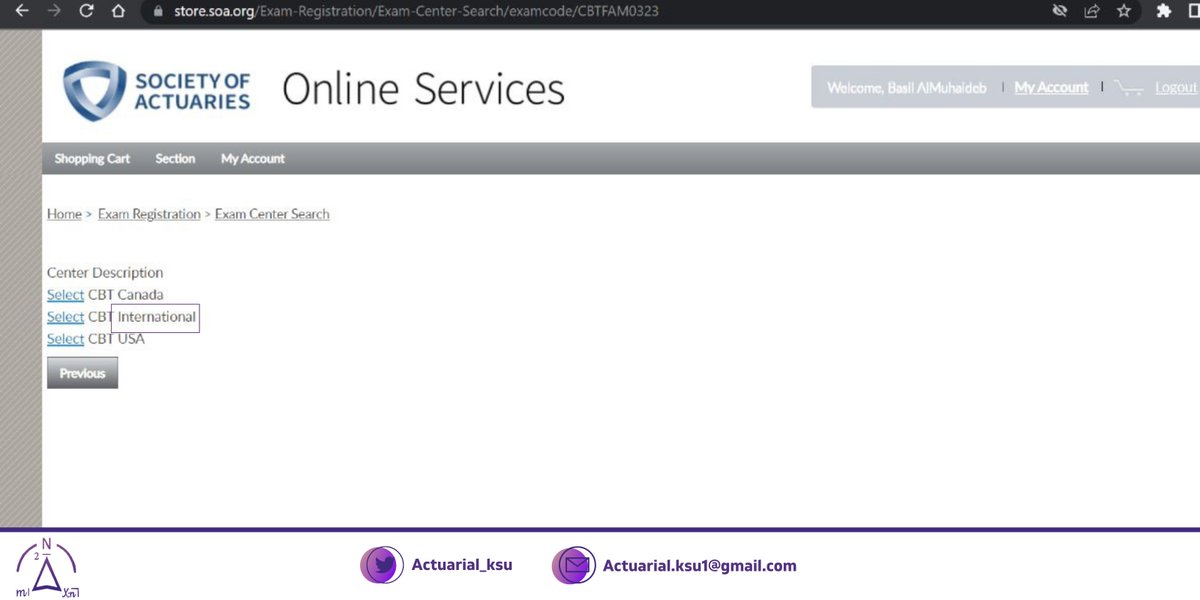Open the shopping cart icon in header
Image resolution: width=1200 pixels, height=600 pixels.
click(1129, 88)
